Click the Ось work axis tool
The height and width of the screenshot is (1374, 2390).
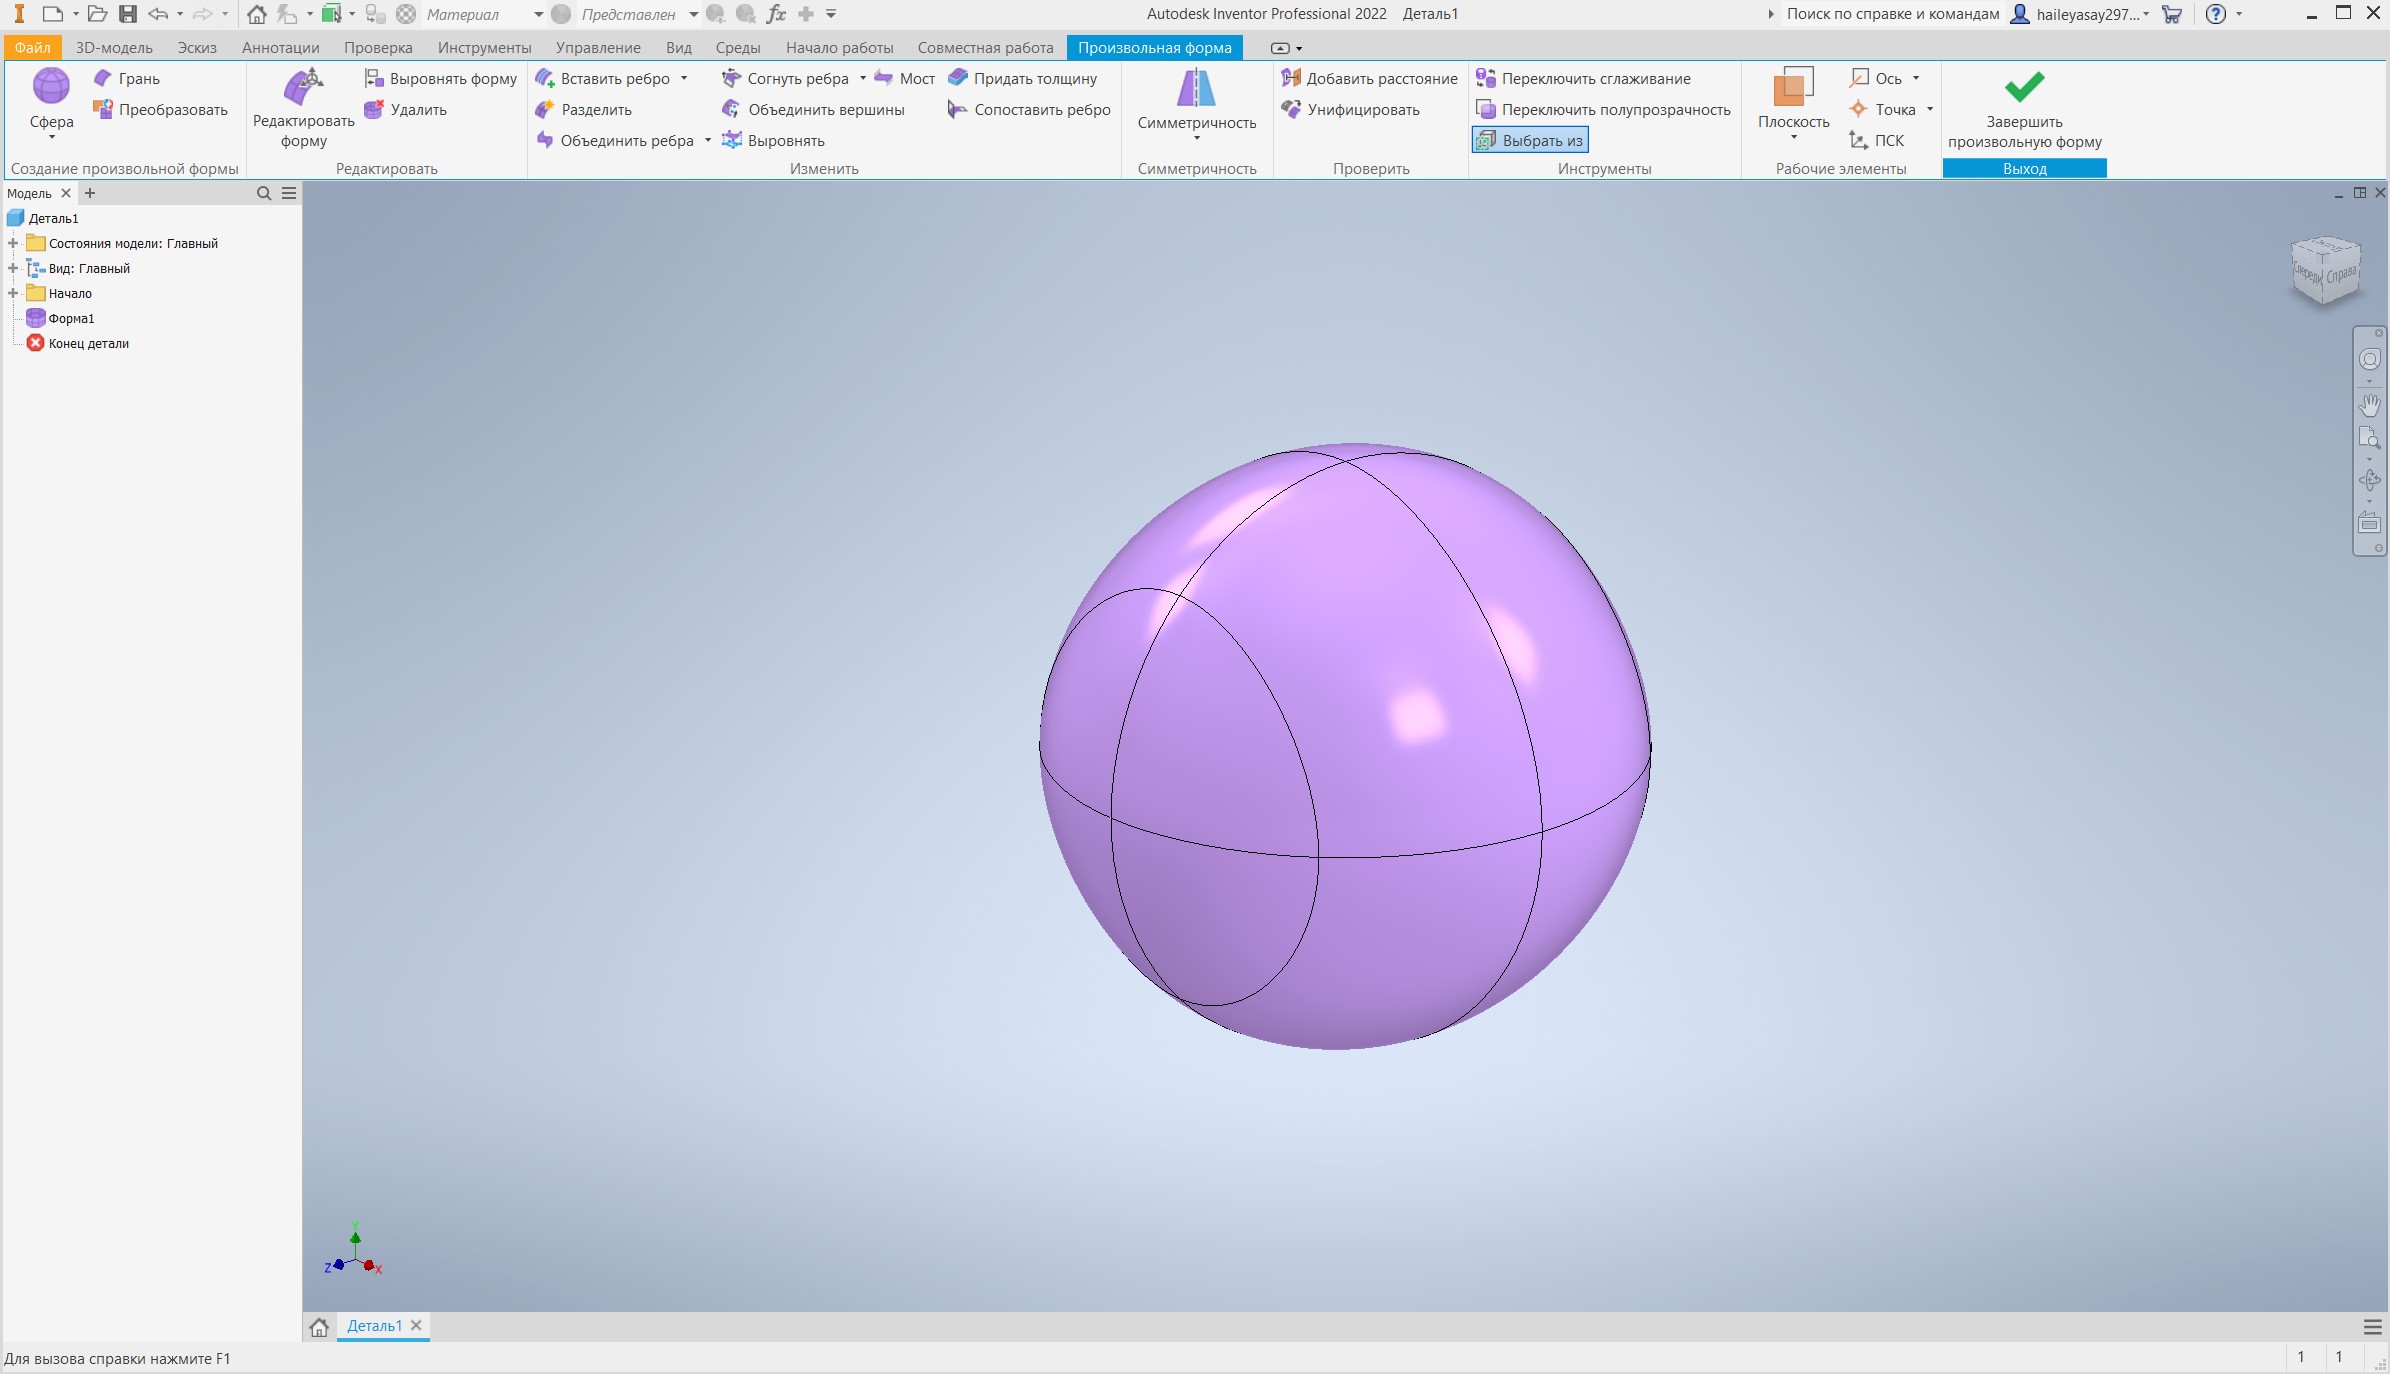[1876, 78]
